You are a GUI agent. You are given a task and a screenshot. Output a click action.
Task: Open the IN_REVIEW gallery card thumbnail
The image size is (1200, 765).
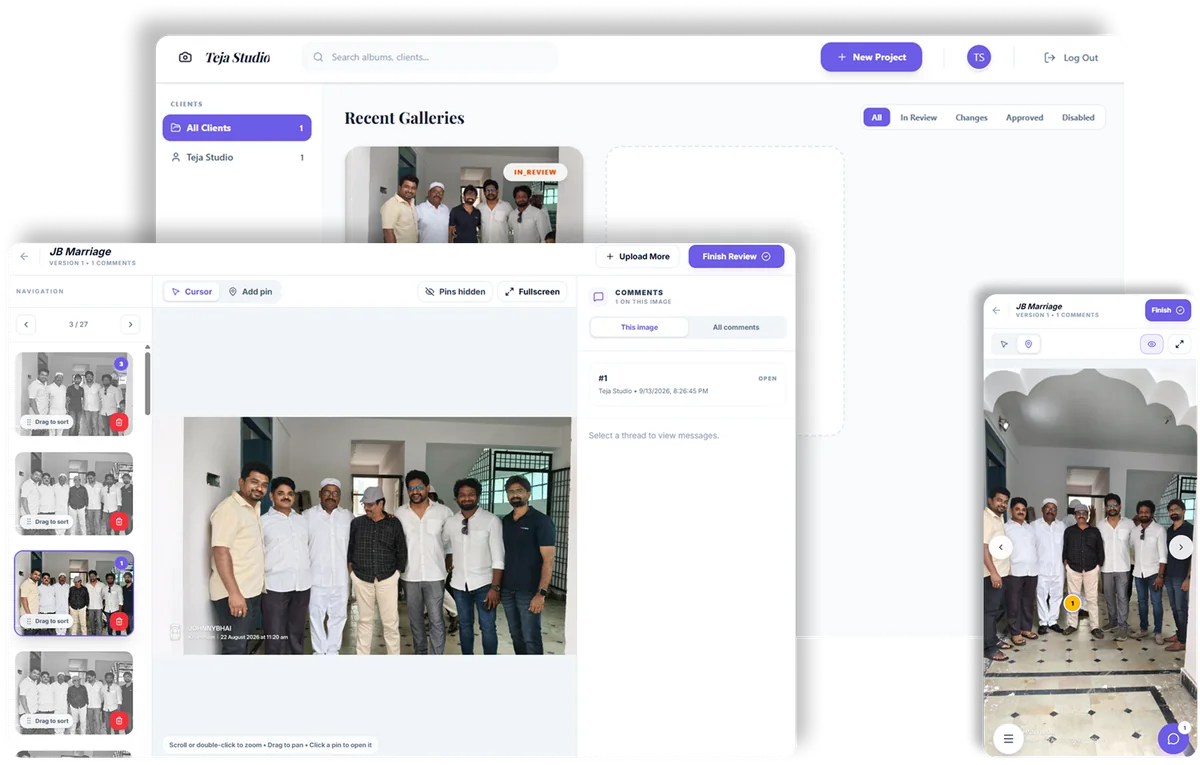(464, 195)
